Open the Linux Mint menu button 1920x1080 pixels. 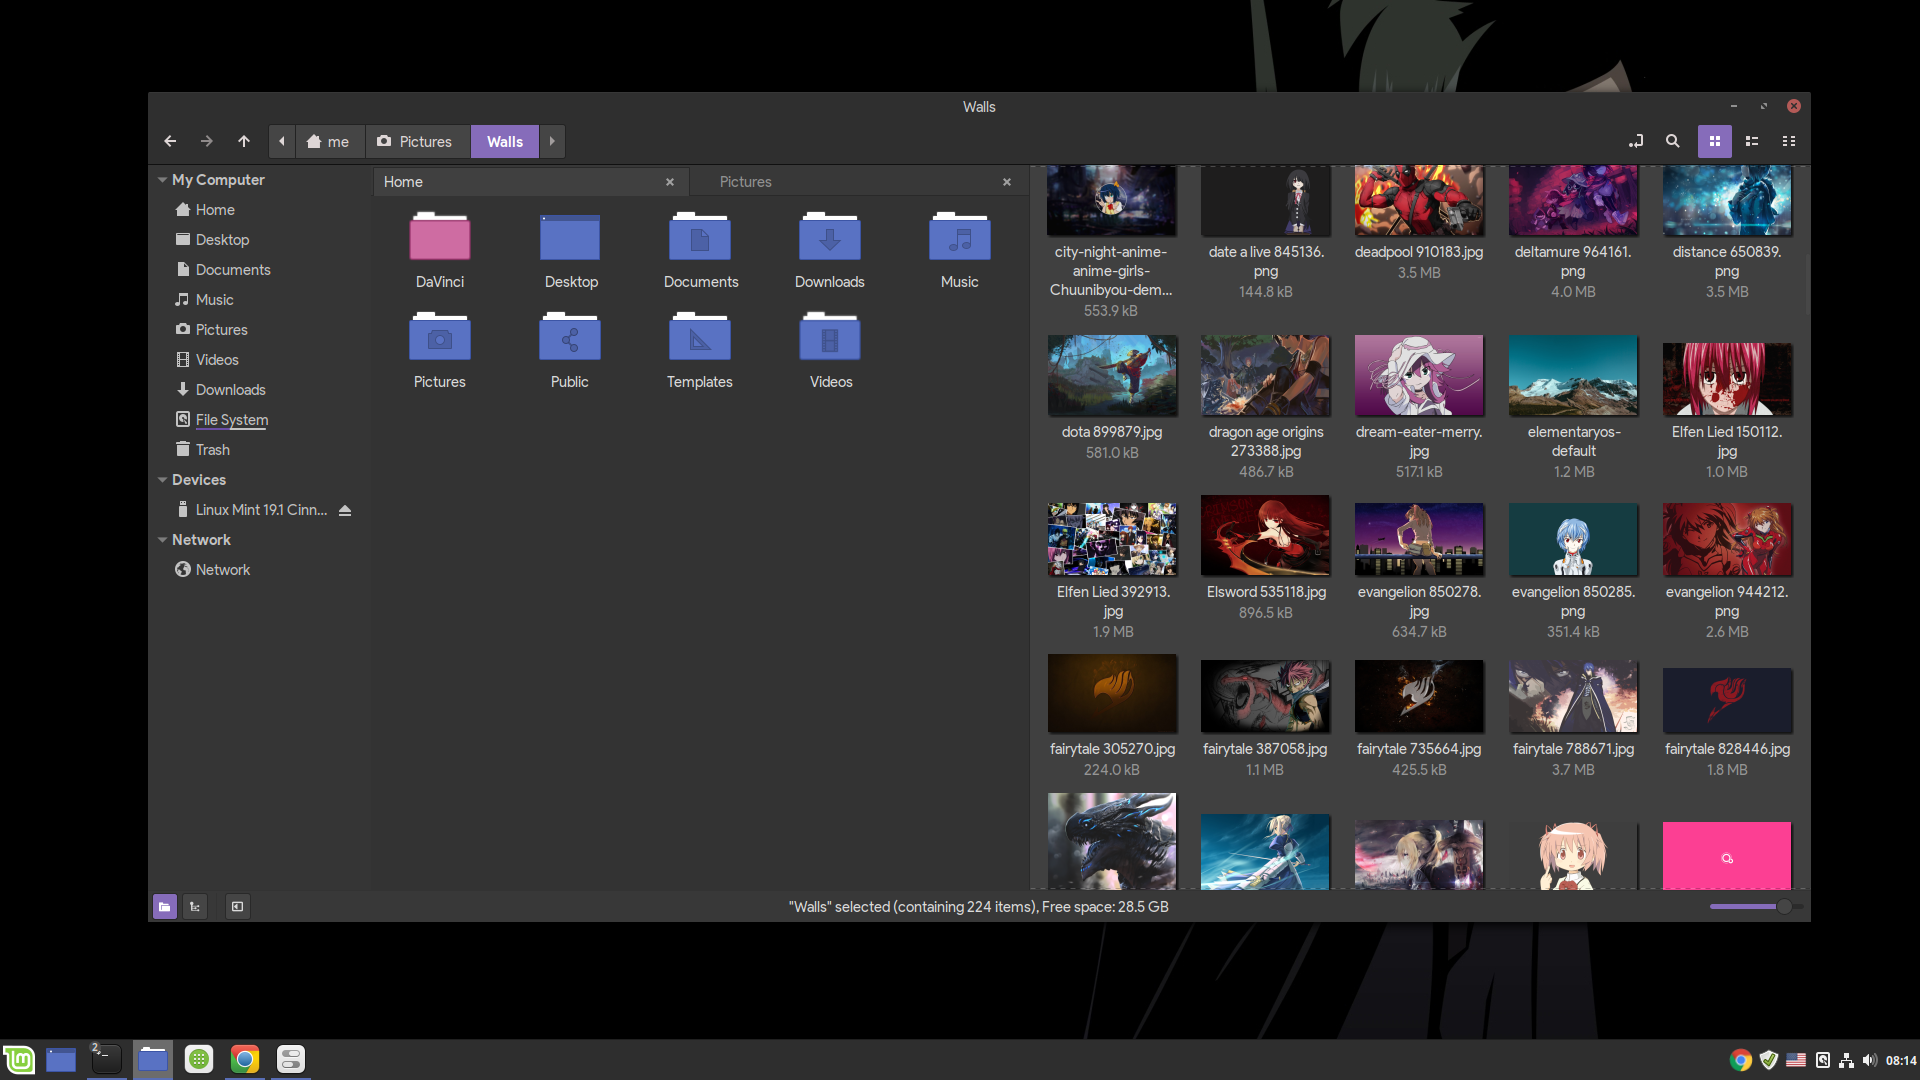pos(19,1059)
